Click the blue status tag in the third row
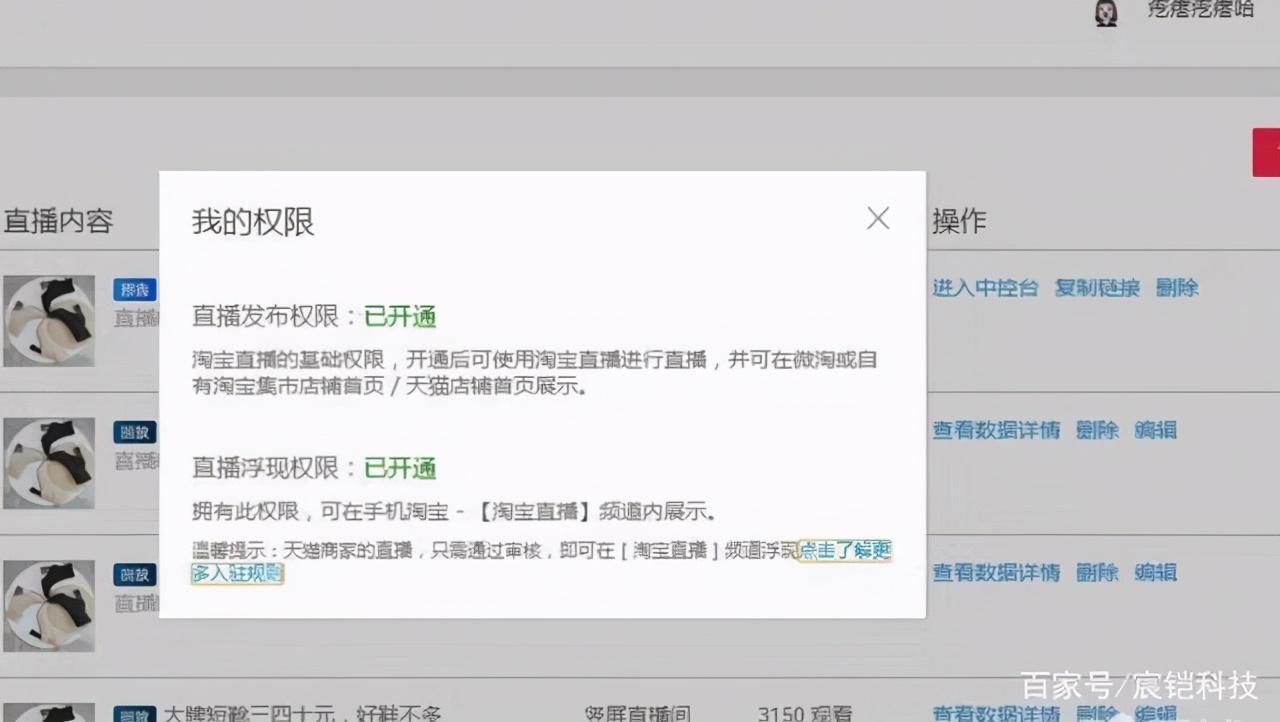Image resolution: width=1280 pixels, height=722 pixels. 134,575
